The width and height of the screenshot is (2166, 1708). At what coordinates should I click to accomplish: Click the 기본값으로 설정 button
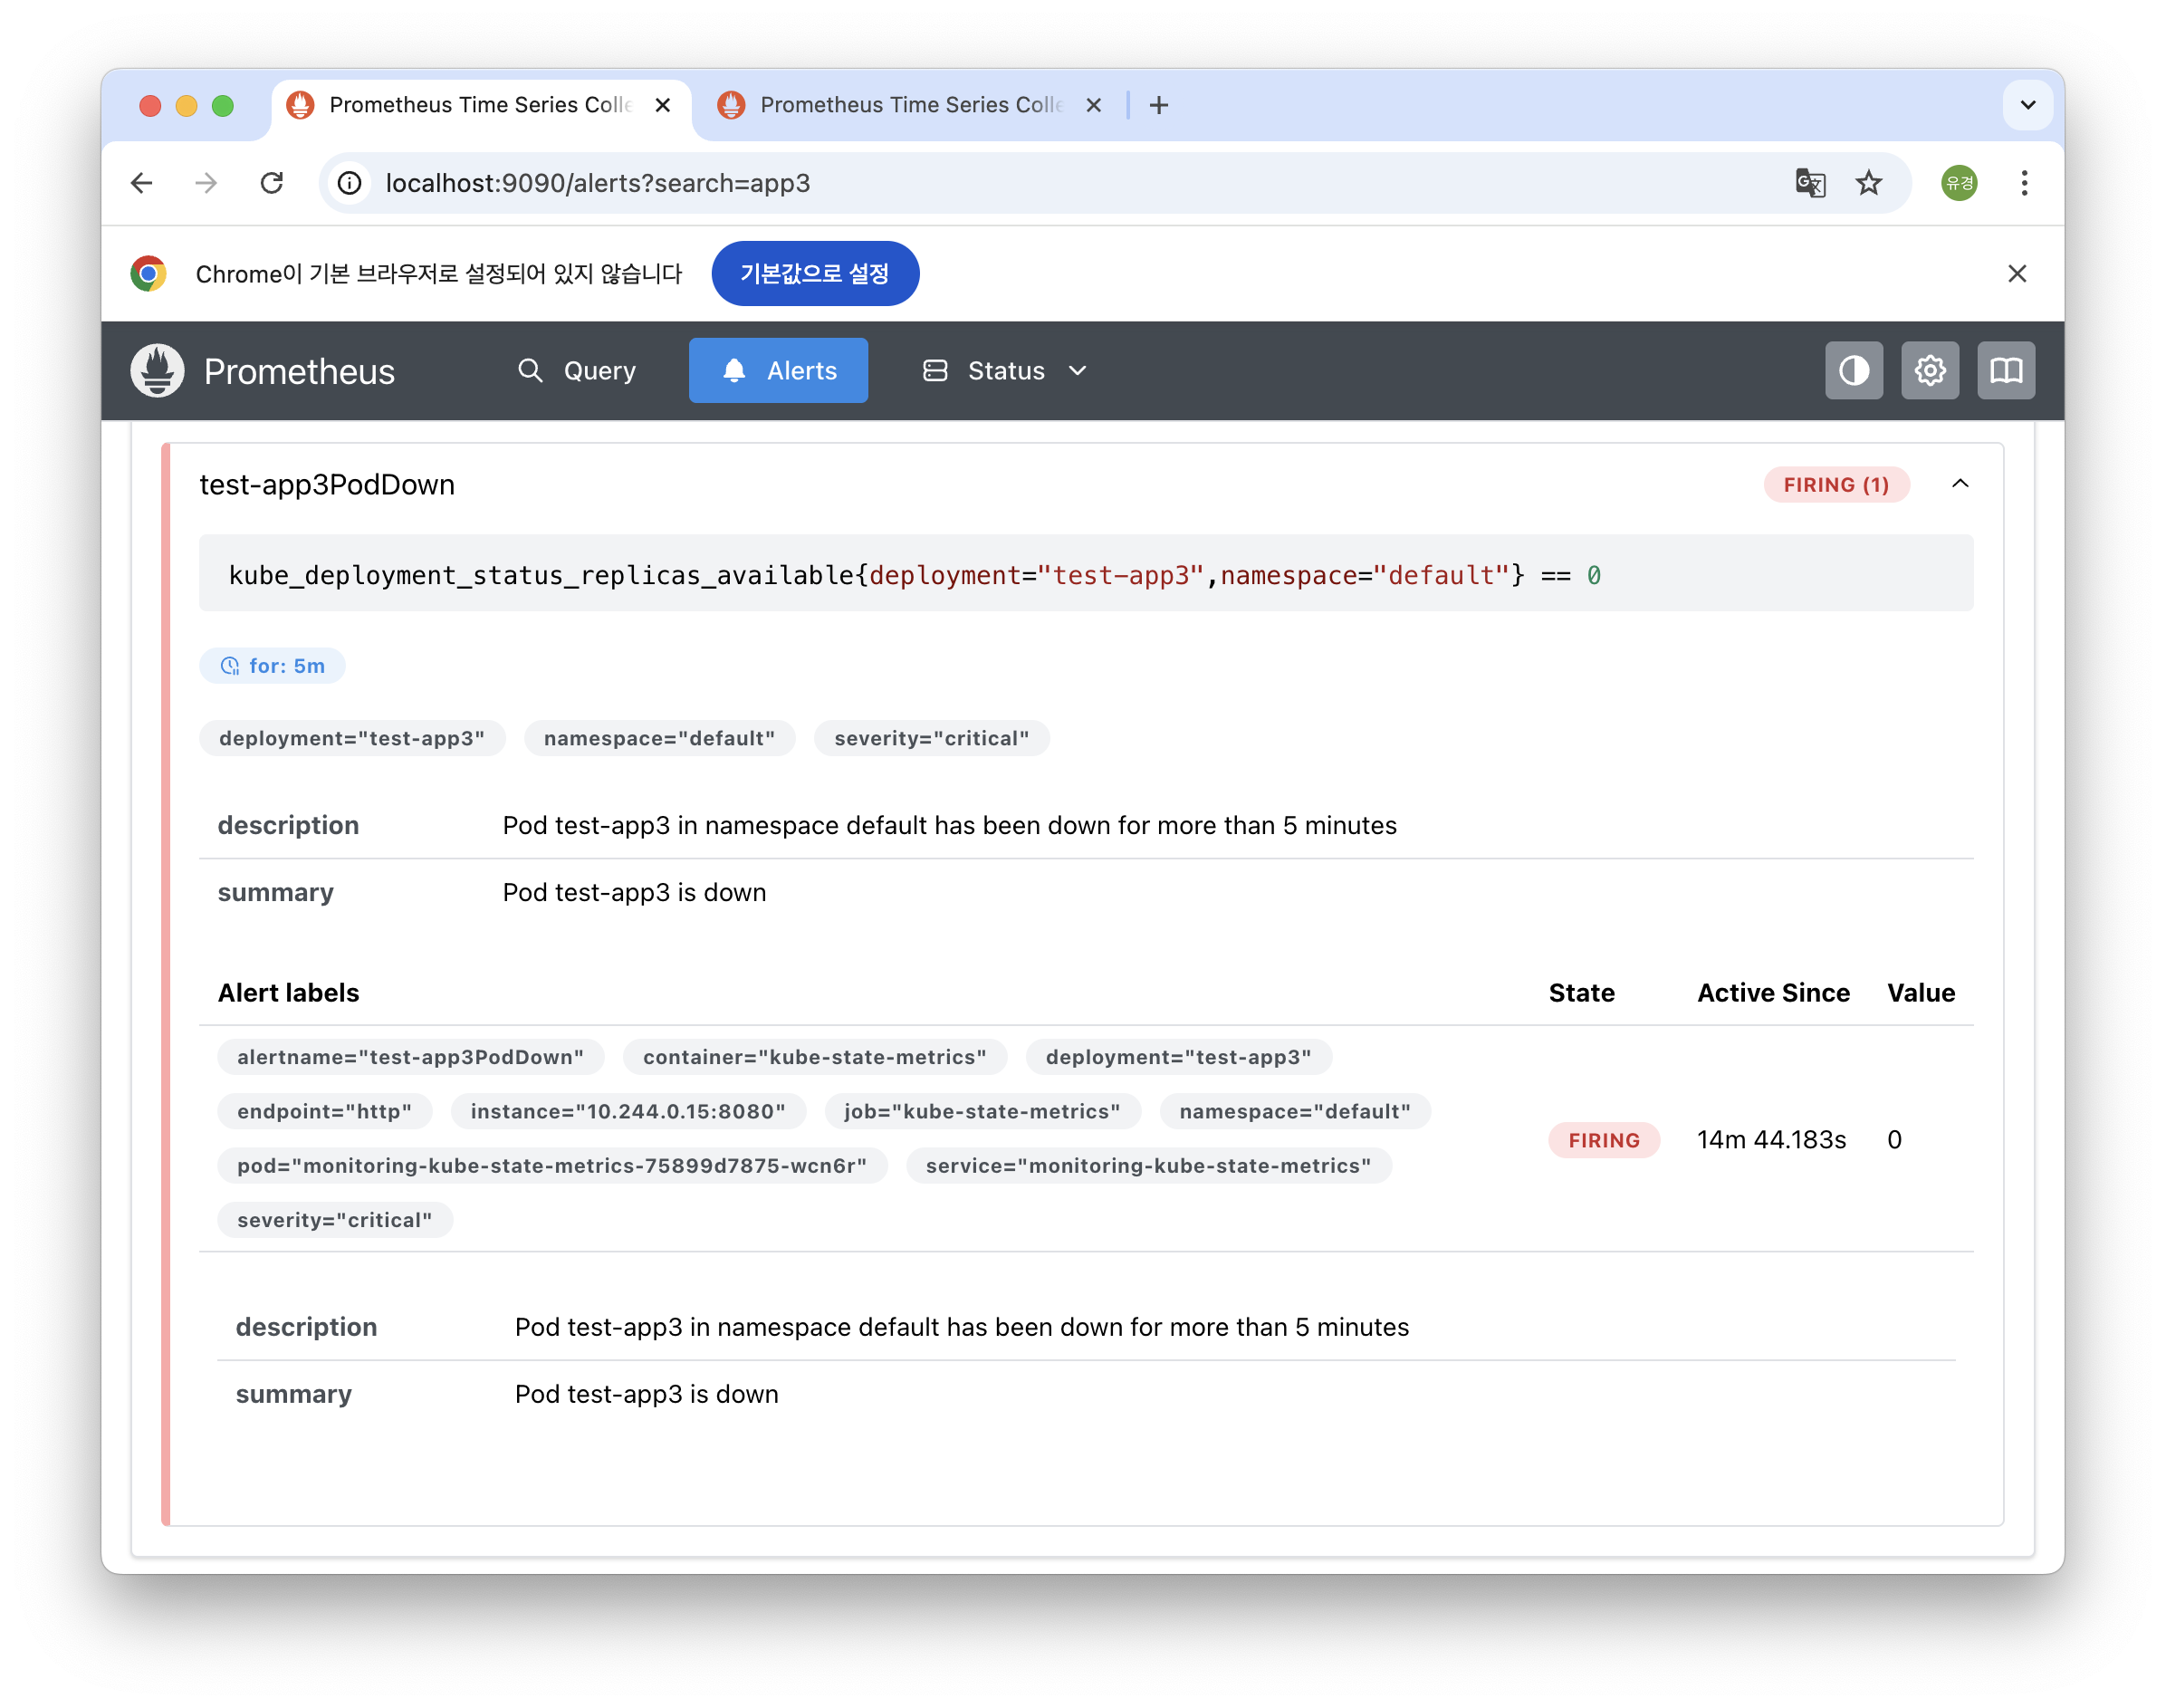[814, 274]
